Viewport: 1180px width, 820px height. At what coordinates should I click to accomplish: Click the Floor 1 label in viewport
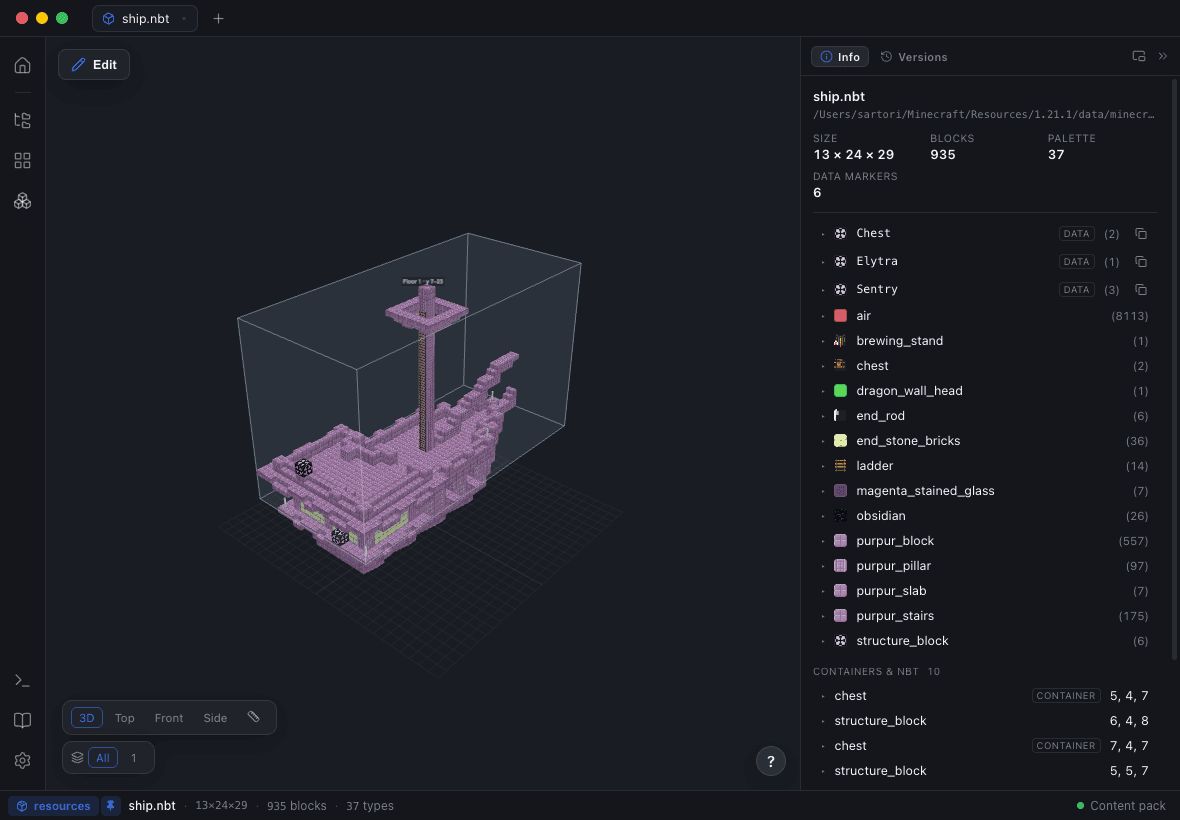(423, 281)
